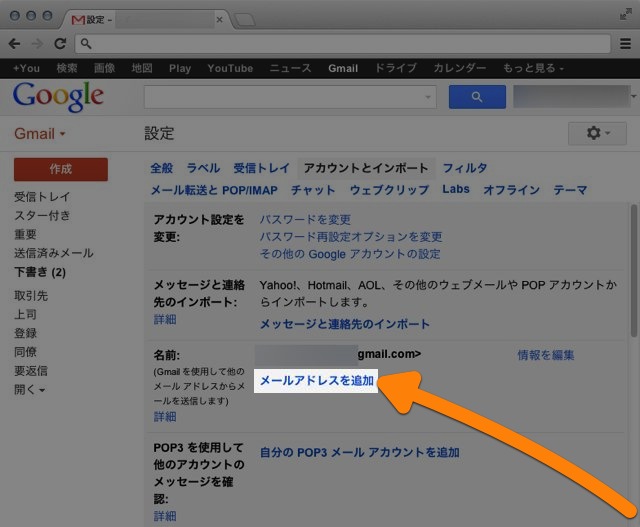Image resolution: width=640 pixels, height=527 pixels.
Task: Select Gmail in the Google bar
Action: pos(343,68)
